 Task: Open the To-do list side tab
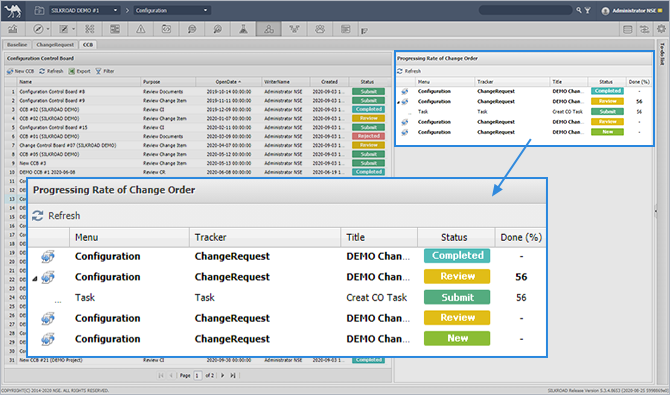coord(662,53)
